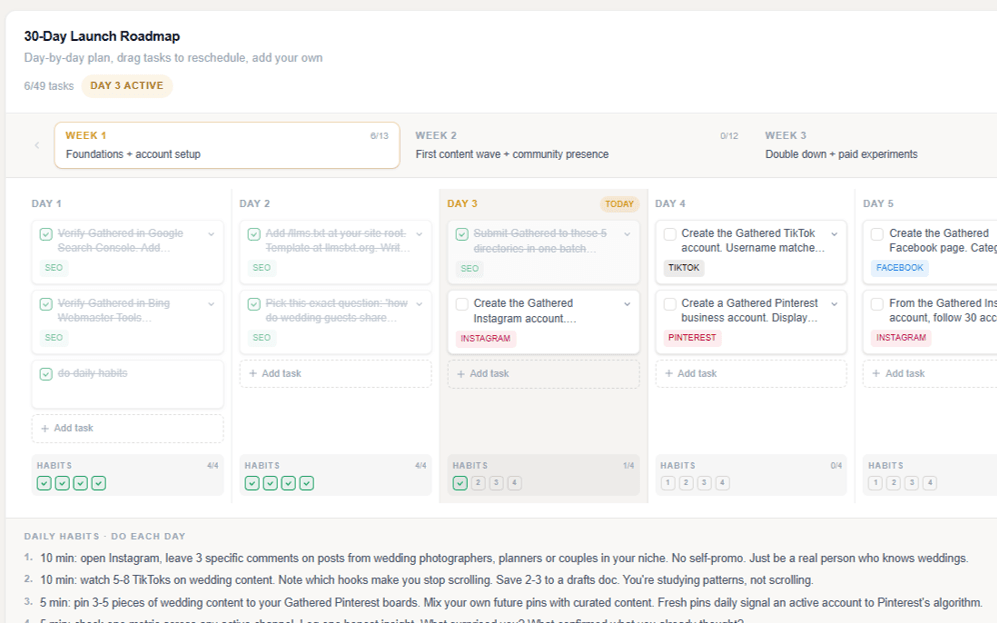Expand Add llms.txt task details
The image size is (997, 623).
pos(419,234)
